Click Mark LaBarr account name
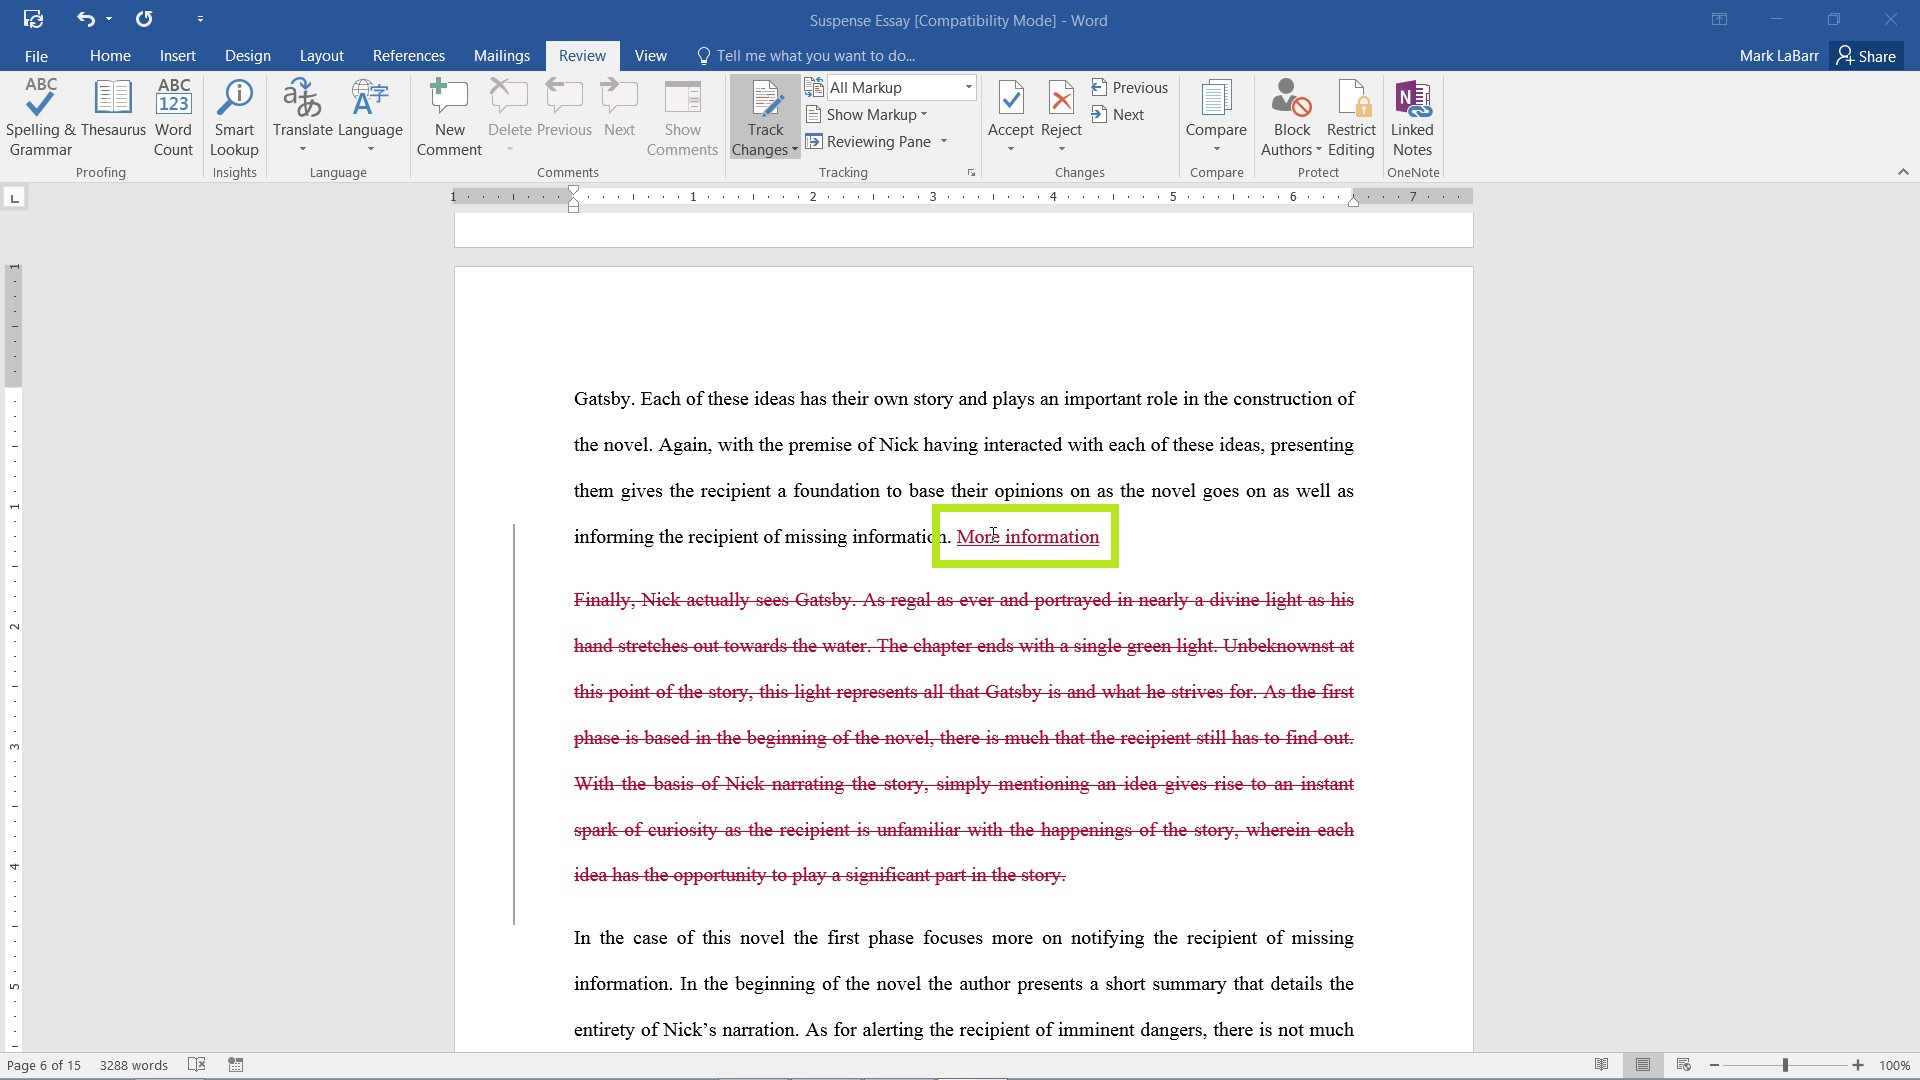1920x1080 pixels. (1778, 56)
